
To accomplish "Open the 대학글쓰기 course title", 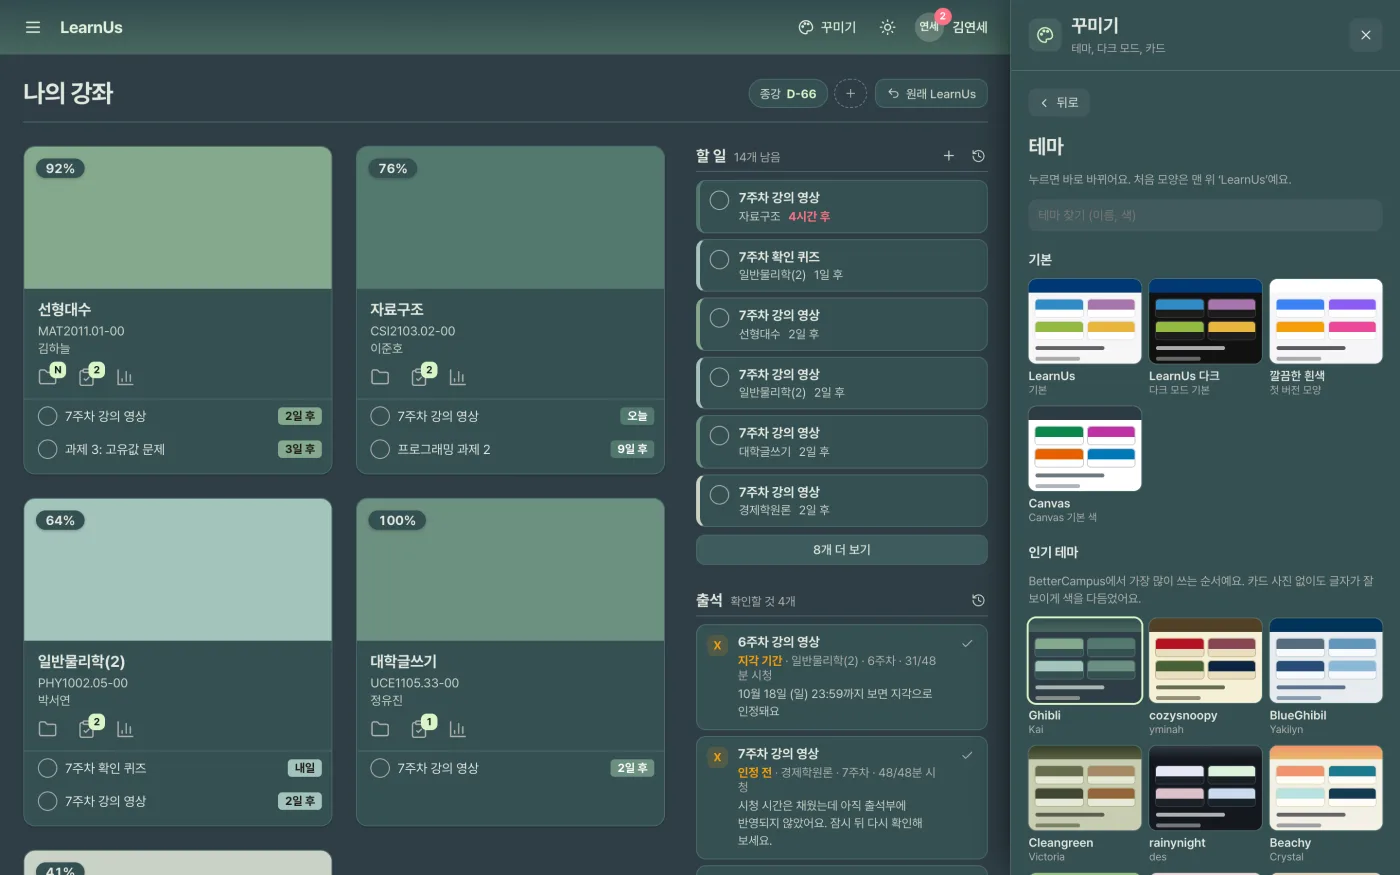I will click(403, 661).
